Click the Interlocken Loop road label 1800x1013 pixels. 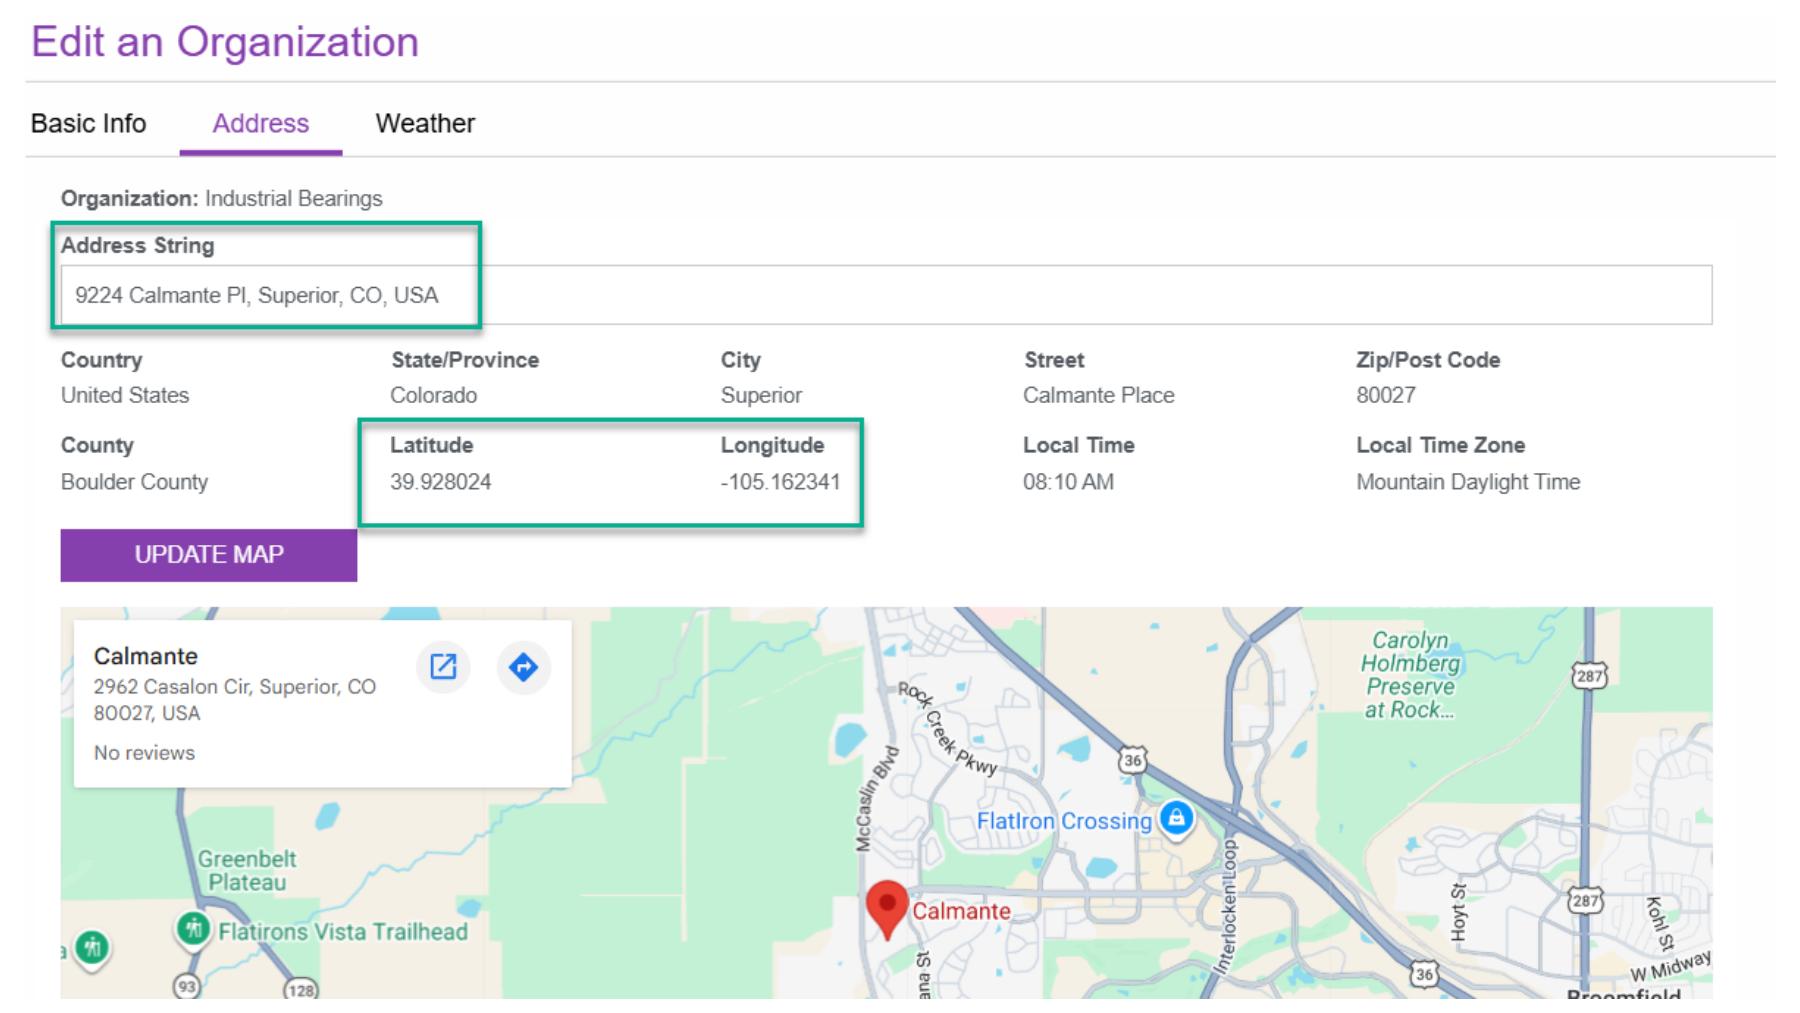1228,906
